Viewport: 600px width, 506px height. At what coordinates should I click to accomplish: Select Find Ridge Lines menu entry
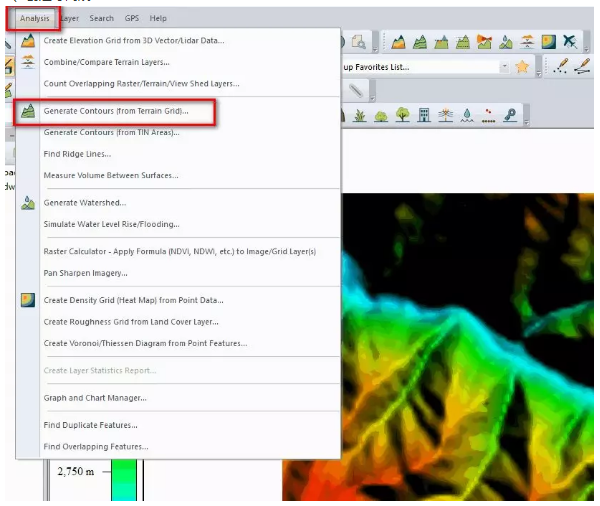point(77,154)
